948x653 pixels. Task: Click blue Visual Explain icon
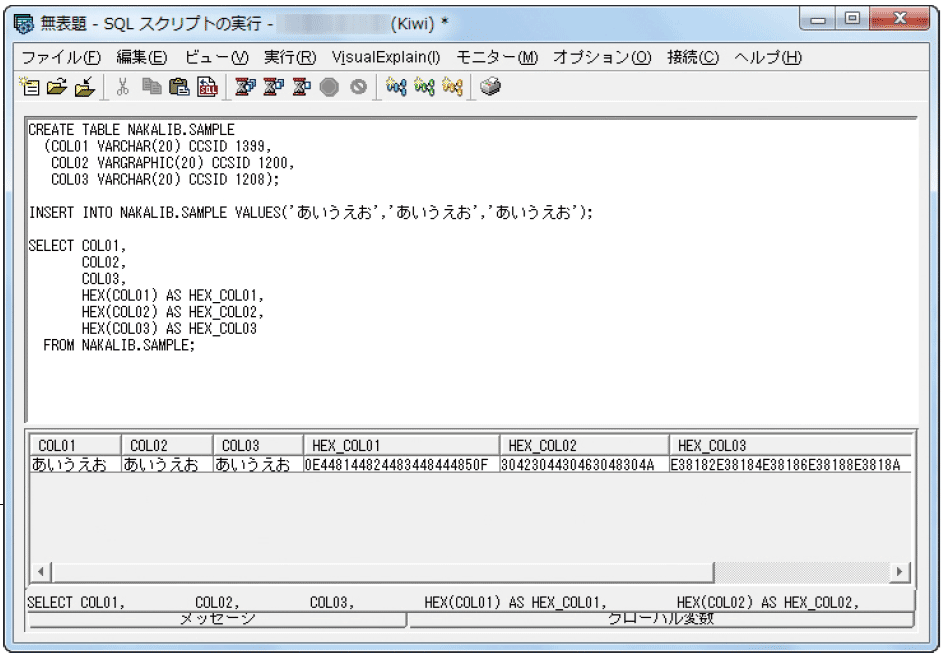(x=396, y=87)
